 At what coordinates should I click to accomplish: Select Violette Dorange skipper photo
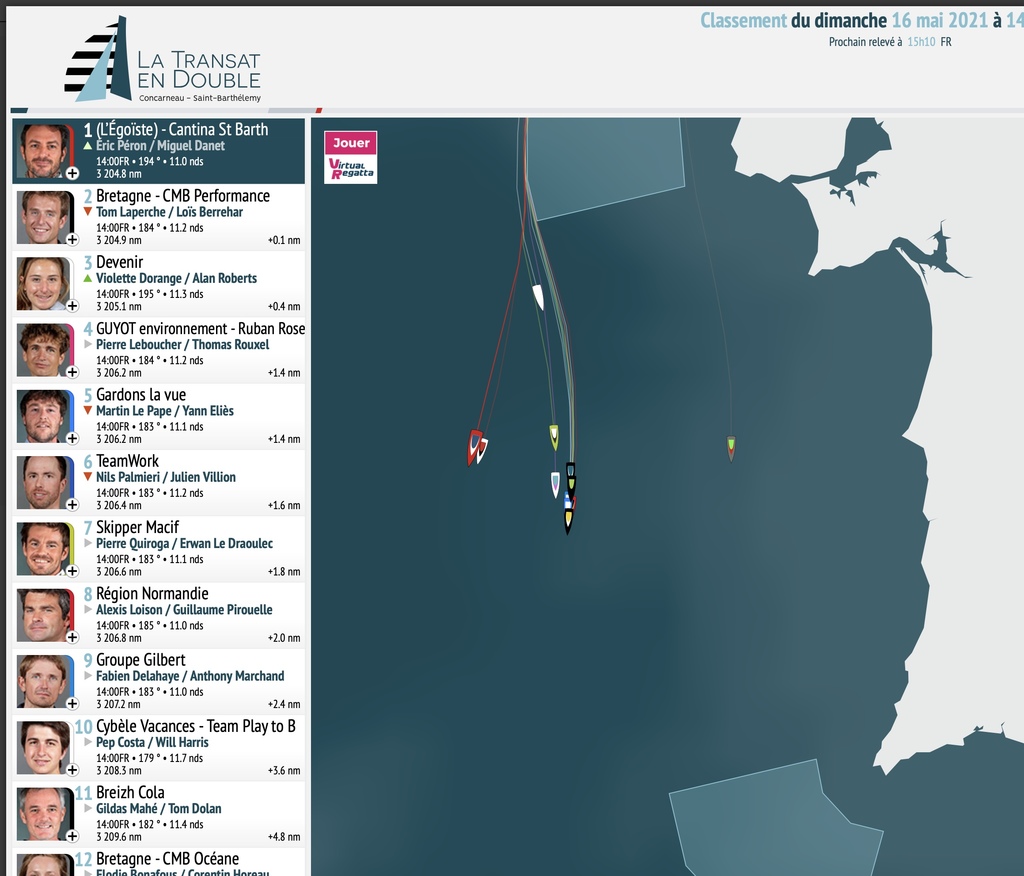coord(43,284)
